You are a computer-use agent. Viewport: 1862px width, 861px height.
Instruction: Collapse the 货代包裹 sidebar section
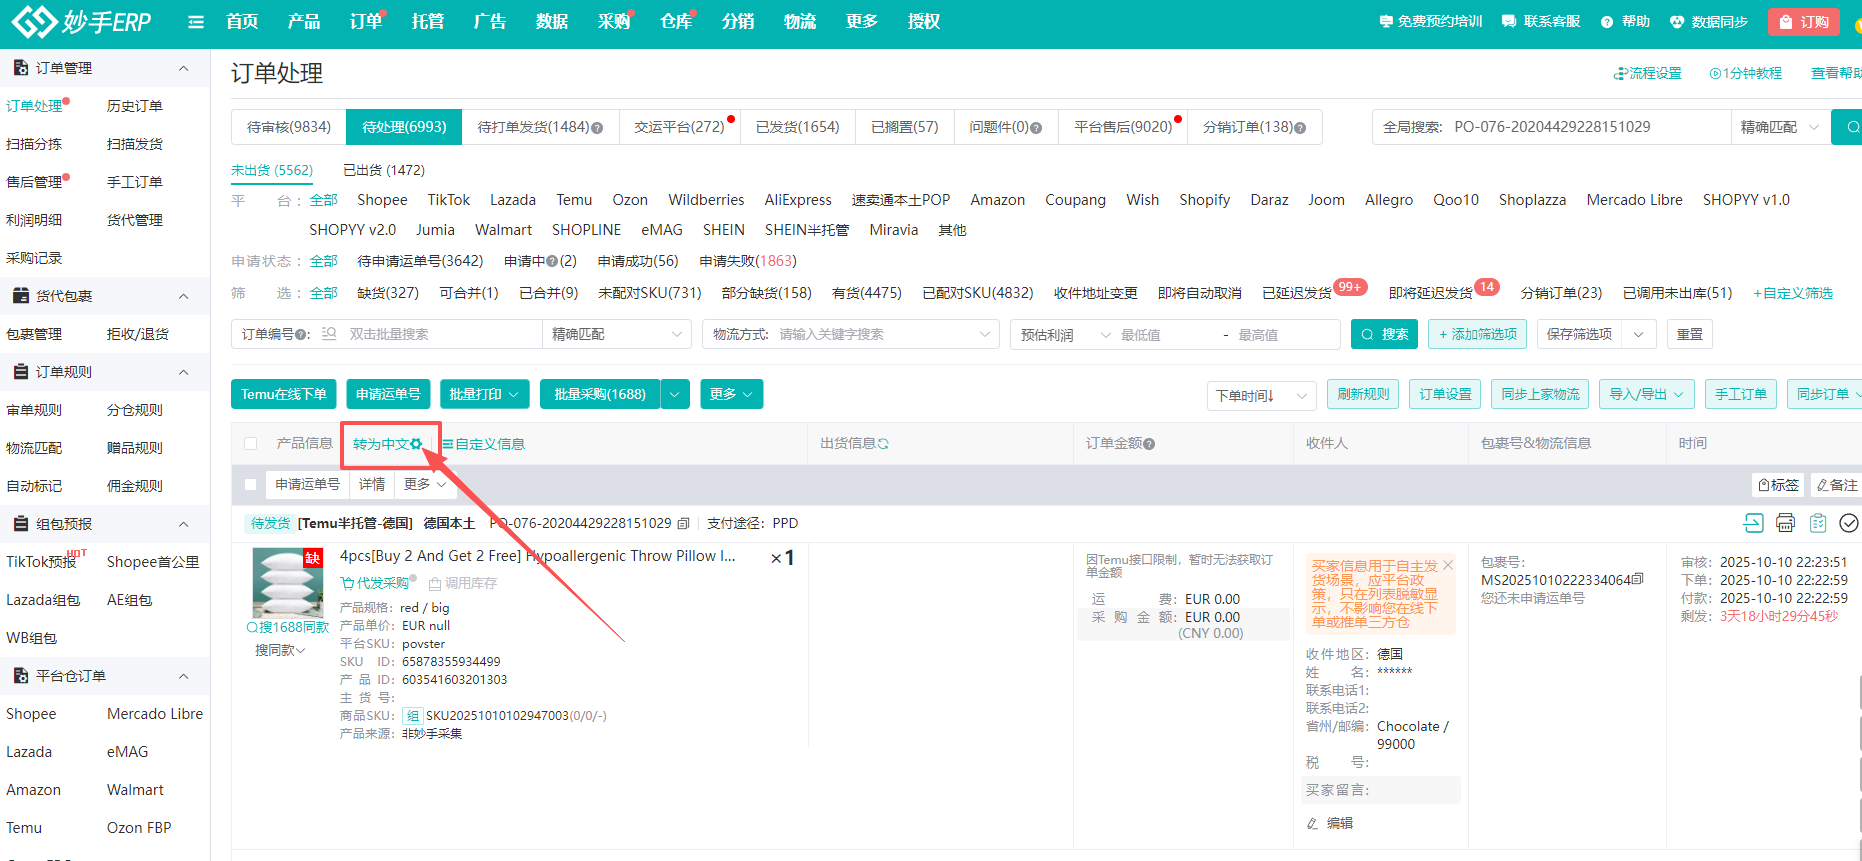point(183,296)
